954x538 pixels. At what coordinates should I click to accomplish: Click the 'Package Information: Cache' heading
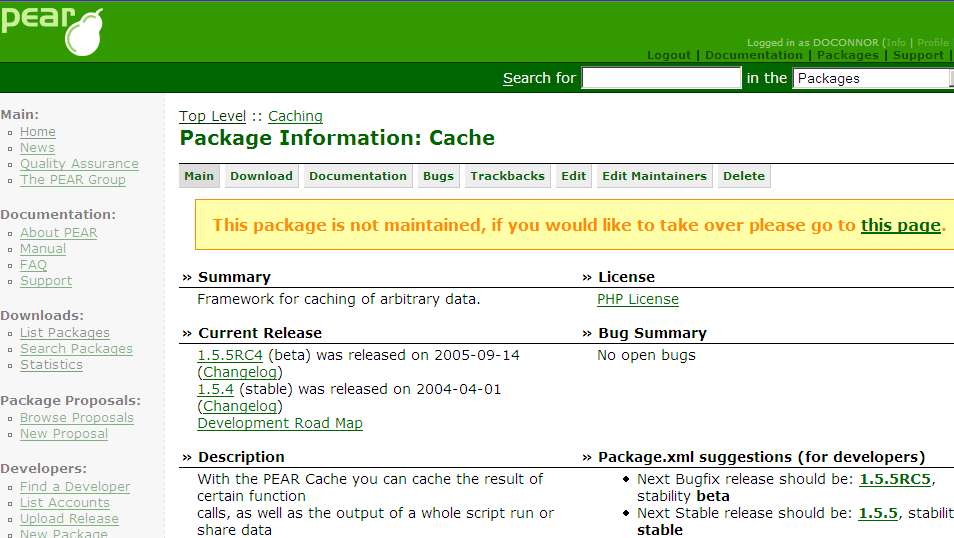338,138
